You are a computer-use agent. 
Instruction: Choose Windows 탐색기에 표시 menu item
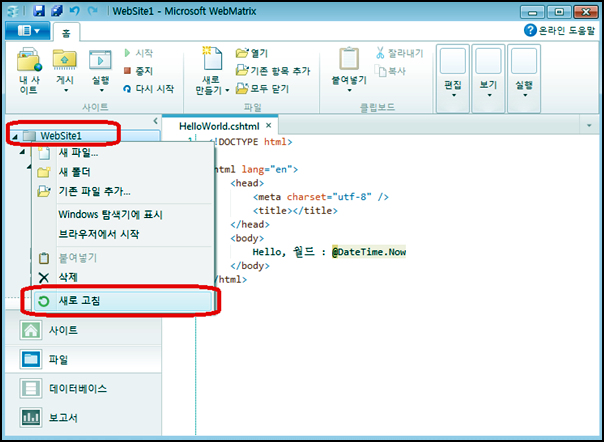click(122, 215)
